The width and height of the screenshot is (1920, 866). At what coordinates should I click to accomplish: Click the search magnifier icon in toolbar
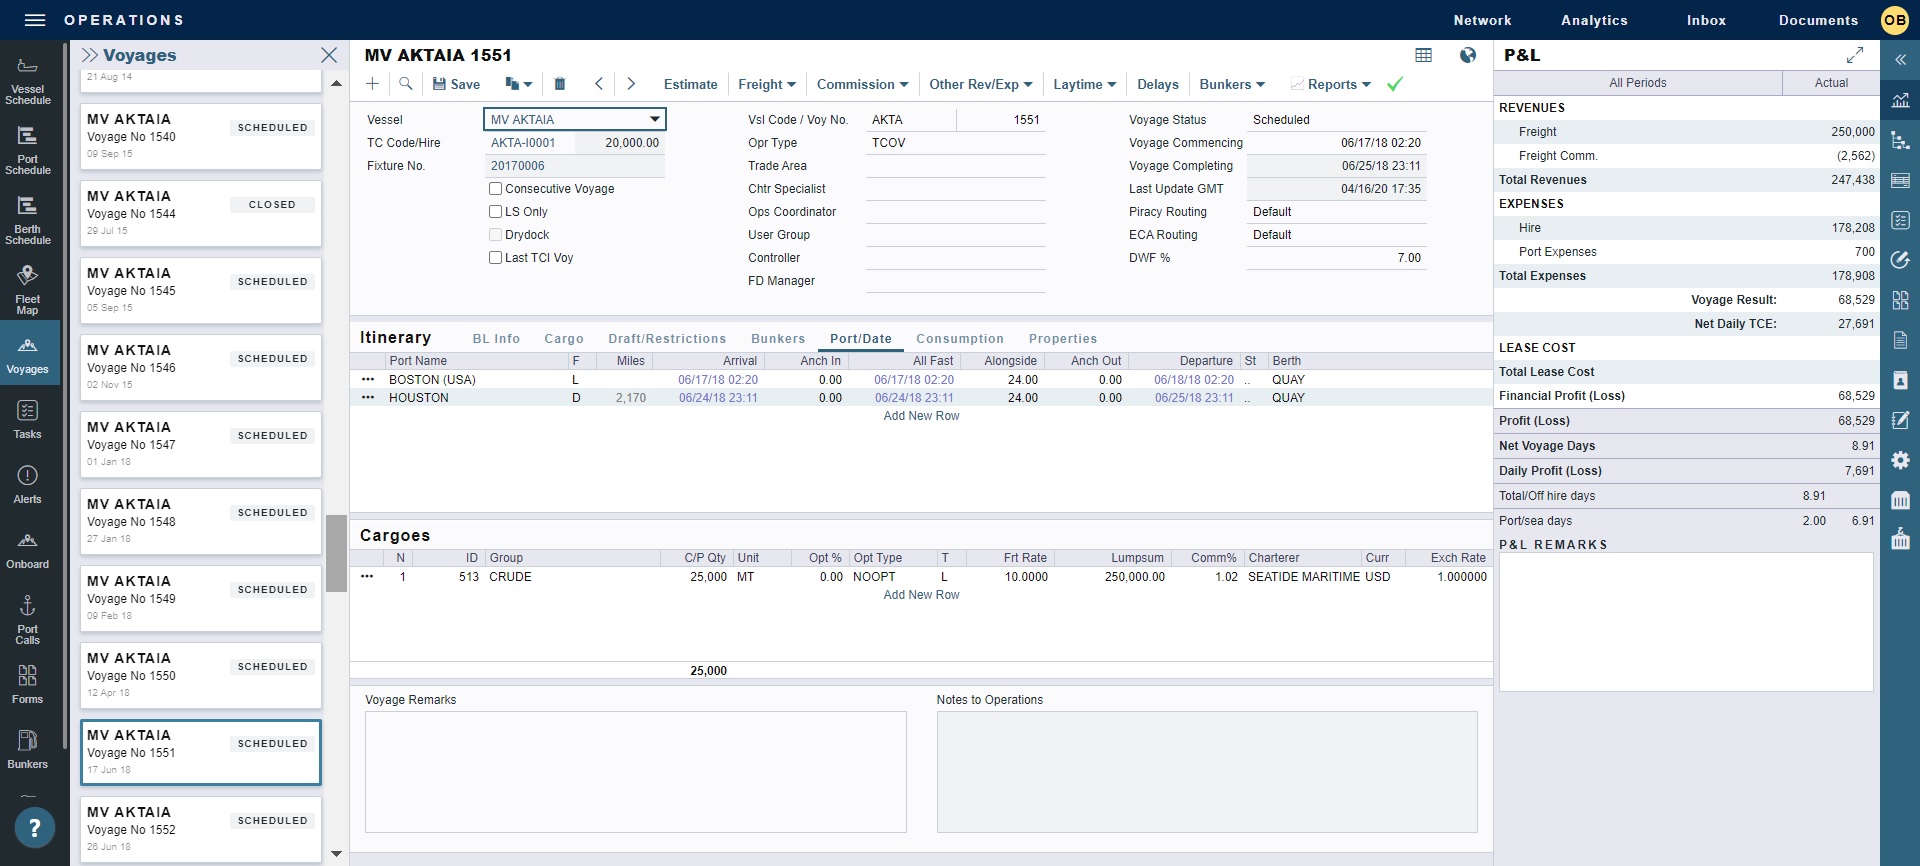406,84
